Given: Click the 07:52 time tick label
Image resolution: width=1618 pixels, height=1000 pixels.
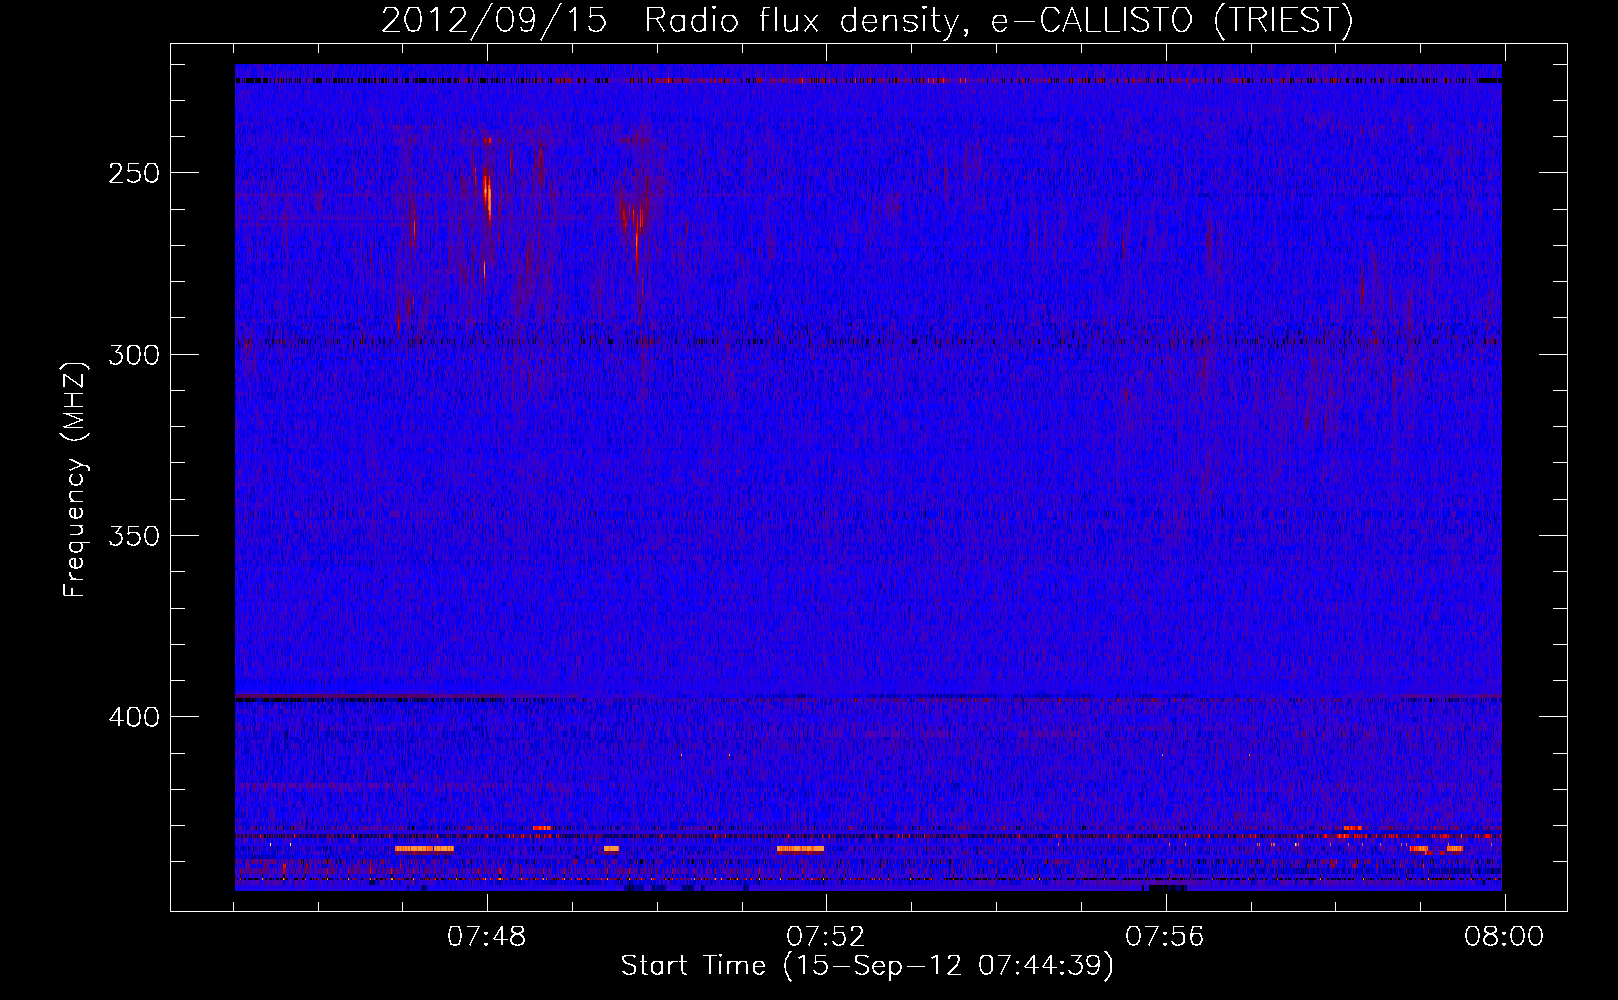Looking at the screenshot, I should coord(825,937).
